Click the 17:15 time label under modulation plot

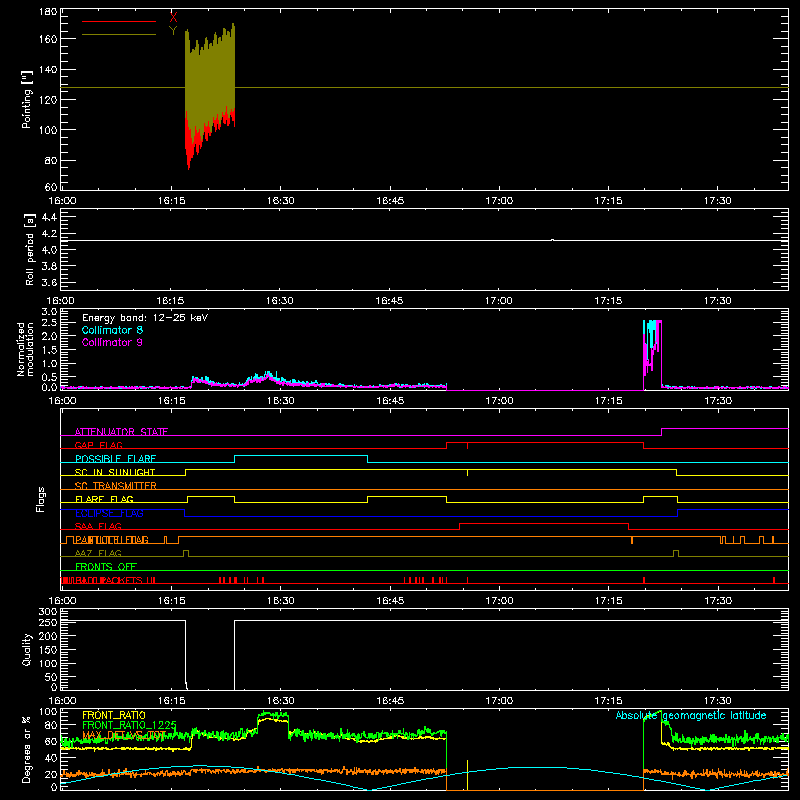click(608, 401)
